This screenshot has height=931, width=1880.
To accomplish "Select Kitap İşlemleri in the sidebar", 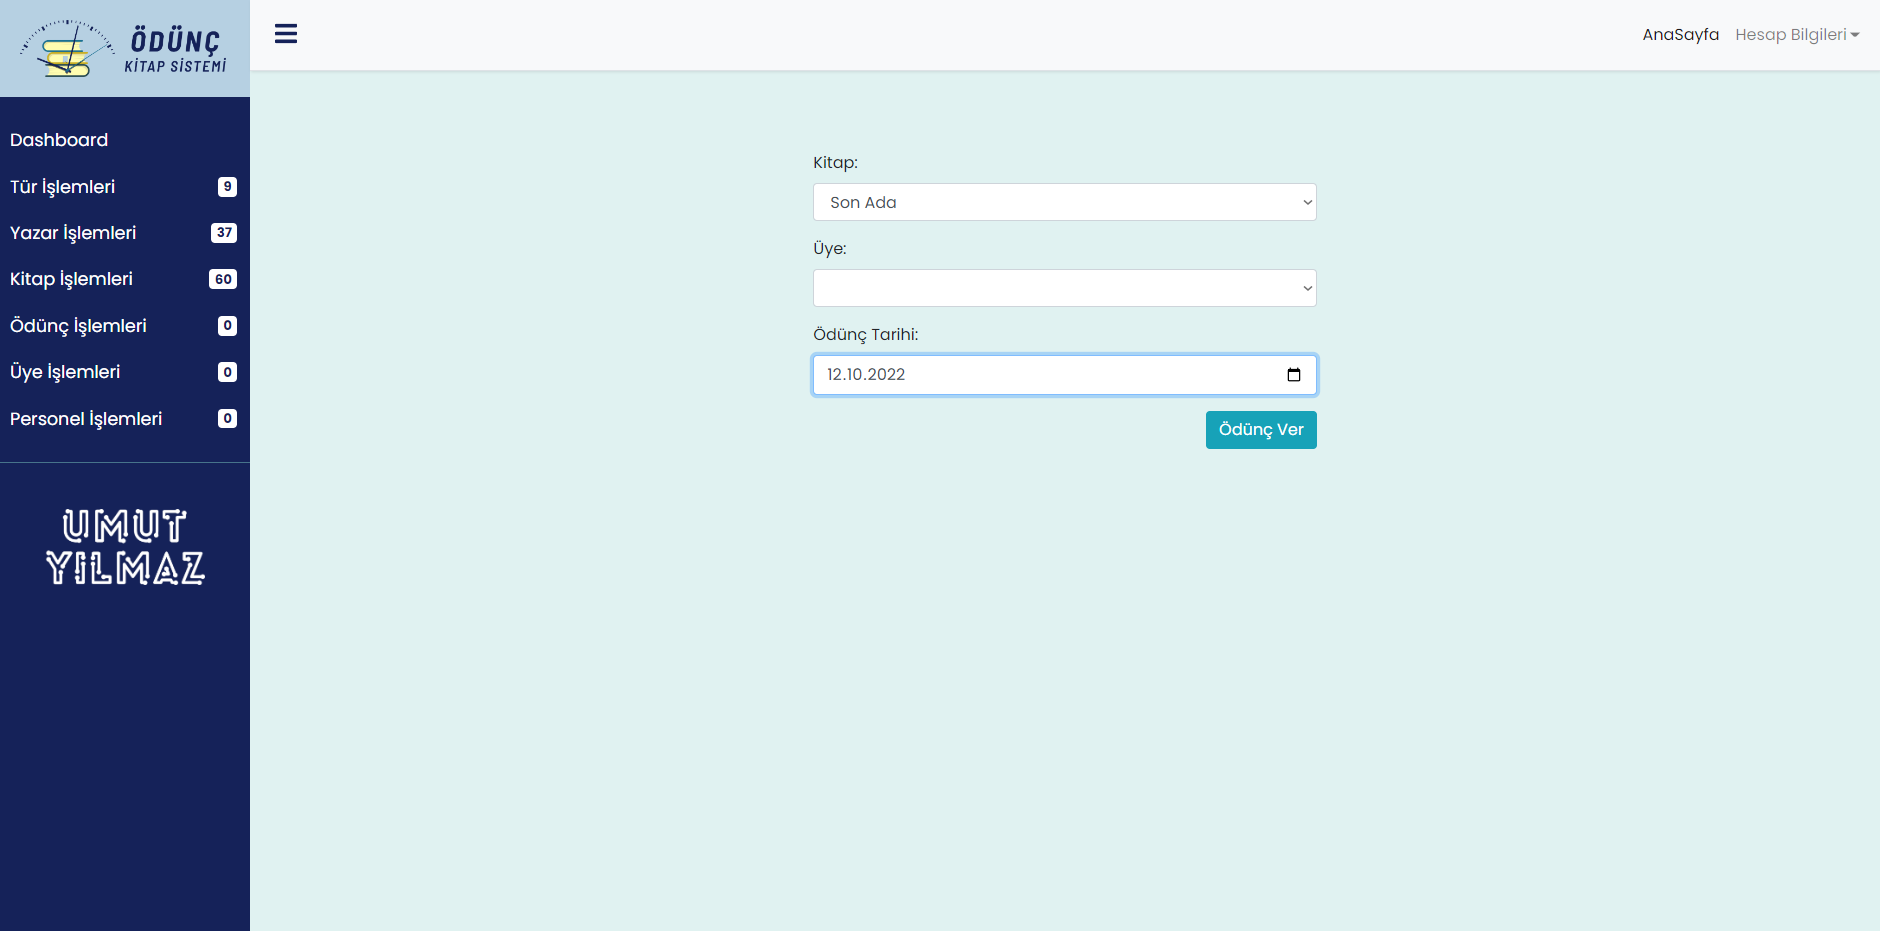I will [71, 279].
